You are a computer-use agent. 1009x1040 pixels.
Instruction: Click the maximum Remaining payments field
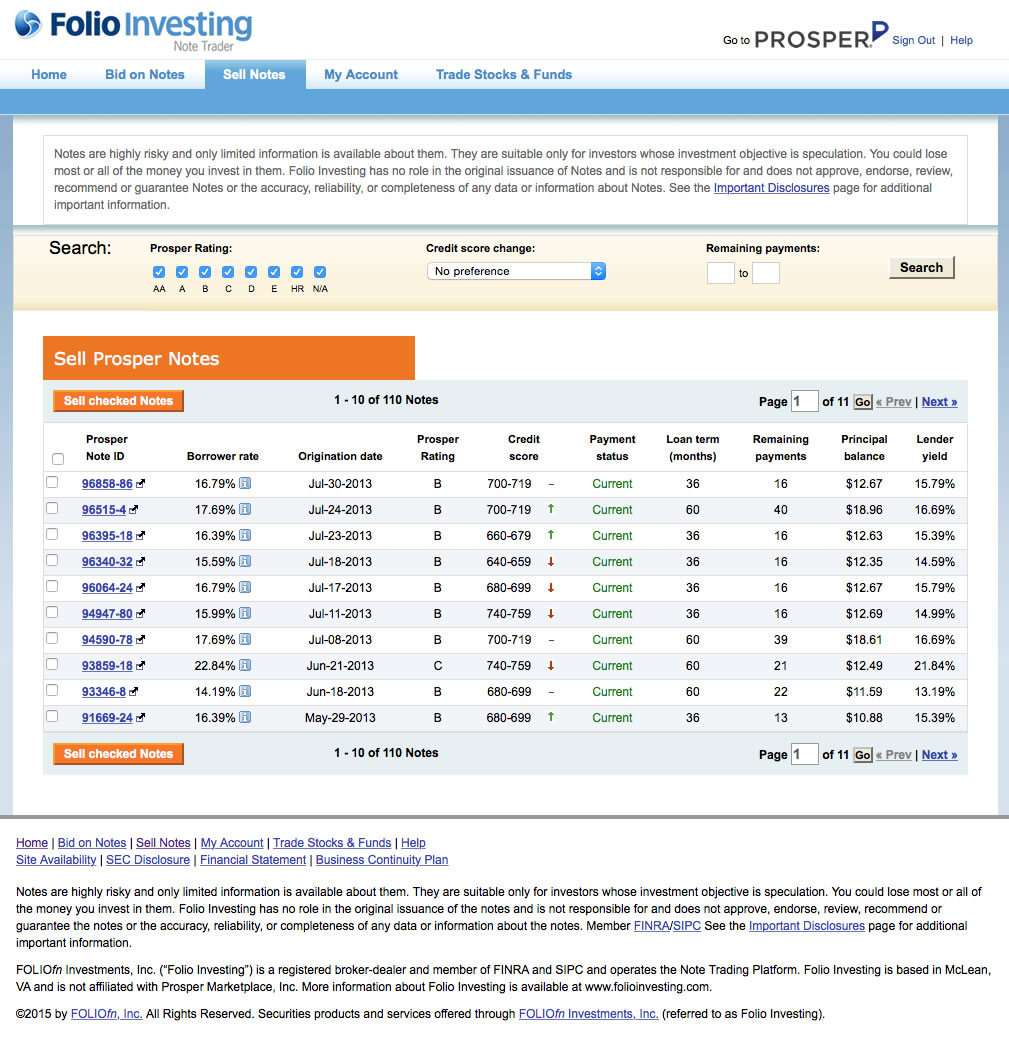[x=766, y=273]
